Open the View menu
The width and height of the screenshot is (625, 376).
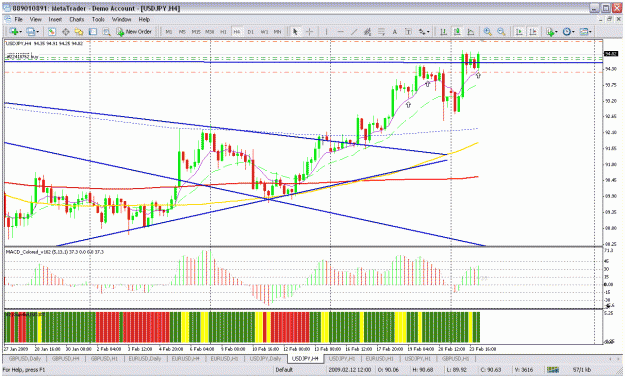35,19
